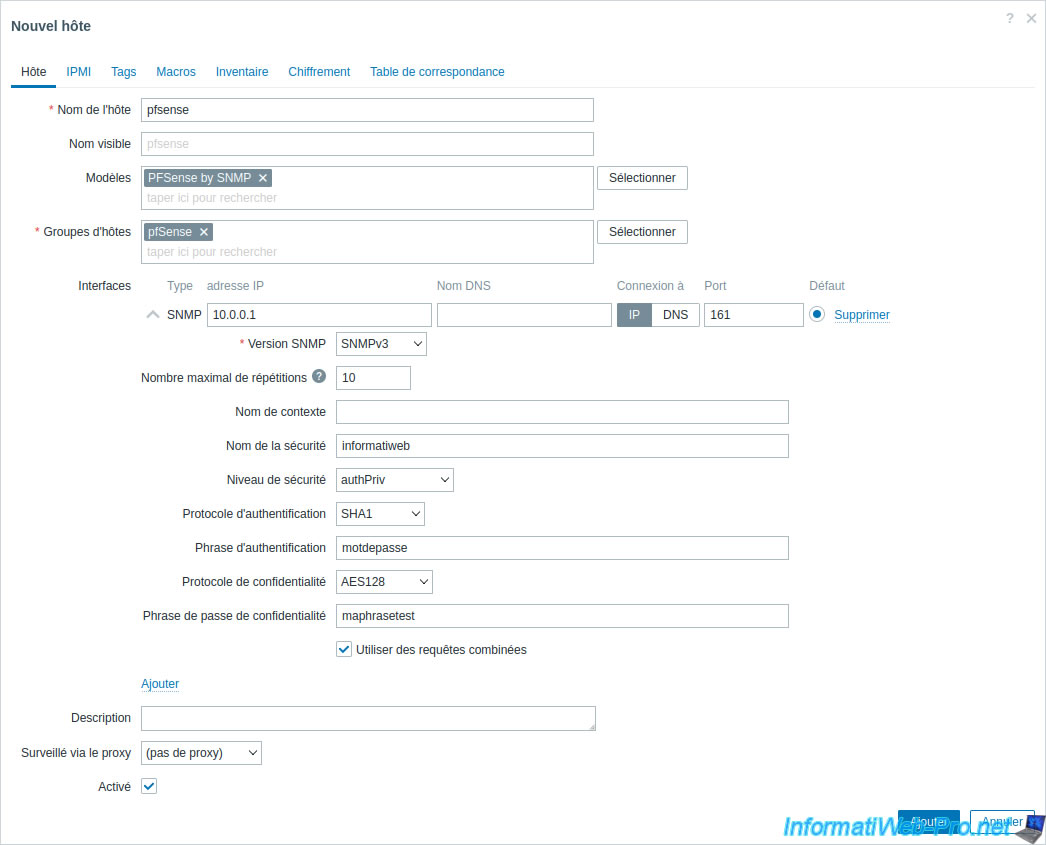
Task: Select DNS in Connexion à toggle
Action: 675,315
